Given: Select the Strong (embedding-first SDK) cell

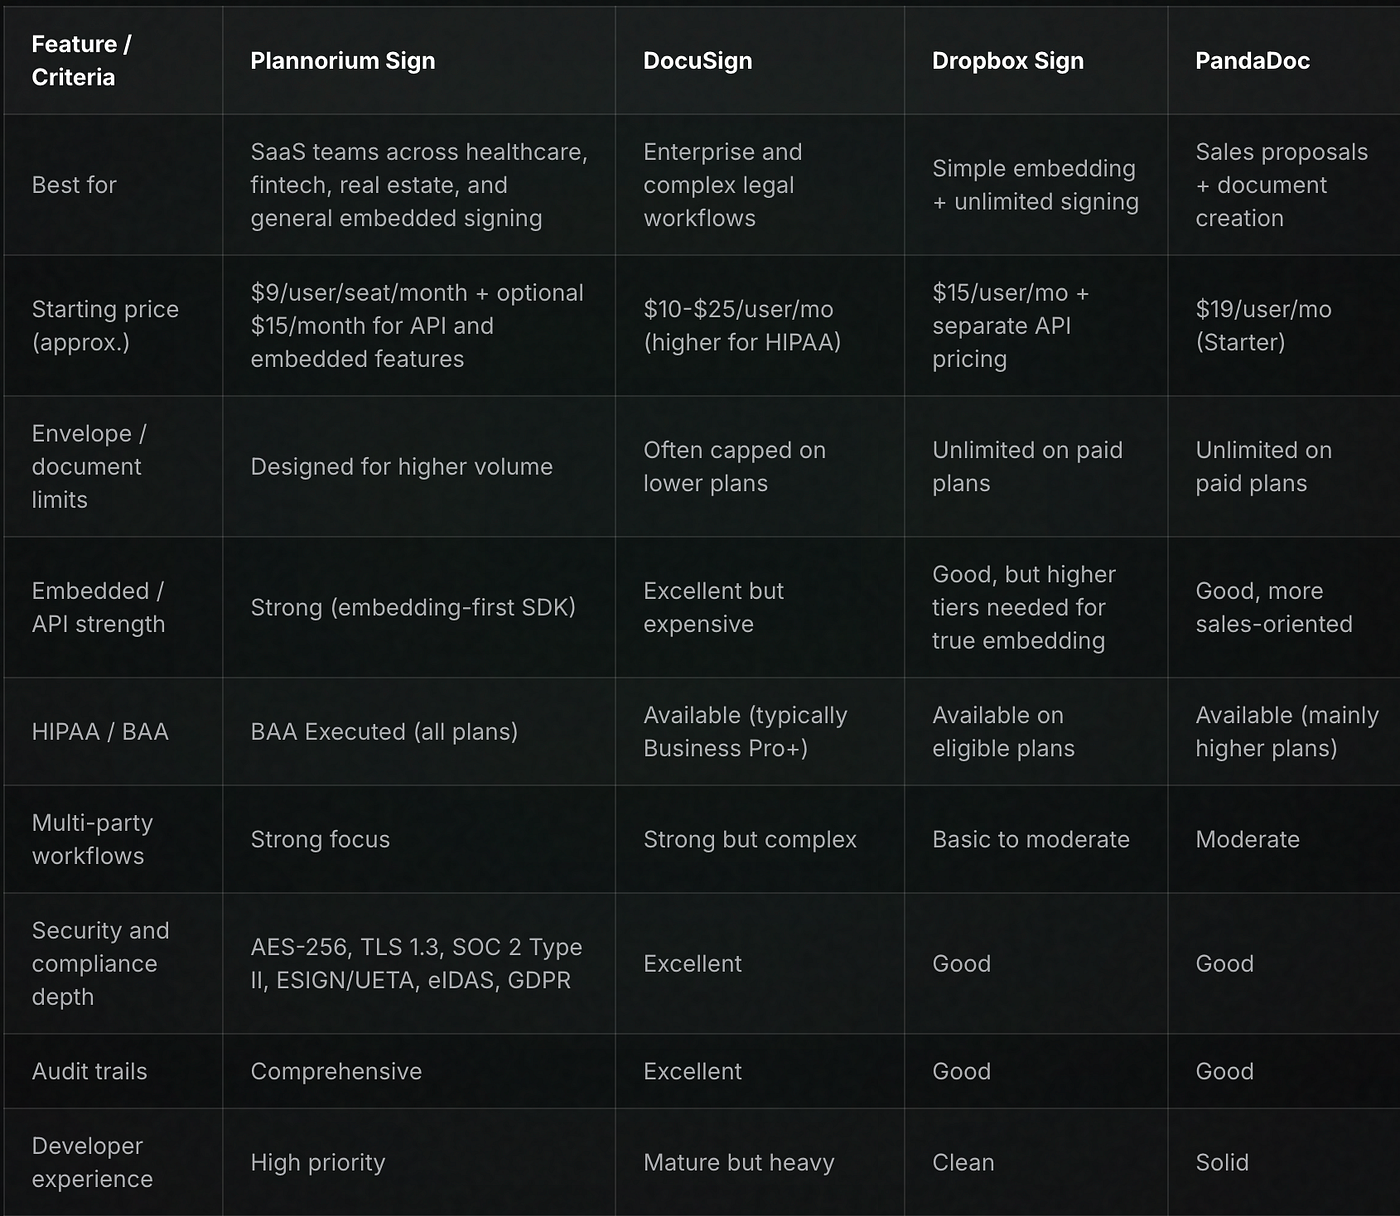Looking at the screenshot, I should [x=413, y=608].
